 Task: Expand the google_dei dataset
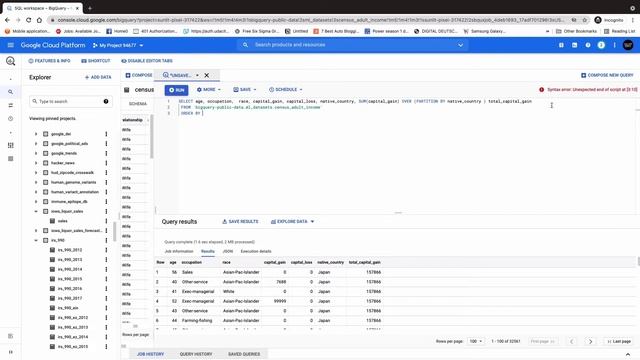point(36,134)
